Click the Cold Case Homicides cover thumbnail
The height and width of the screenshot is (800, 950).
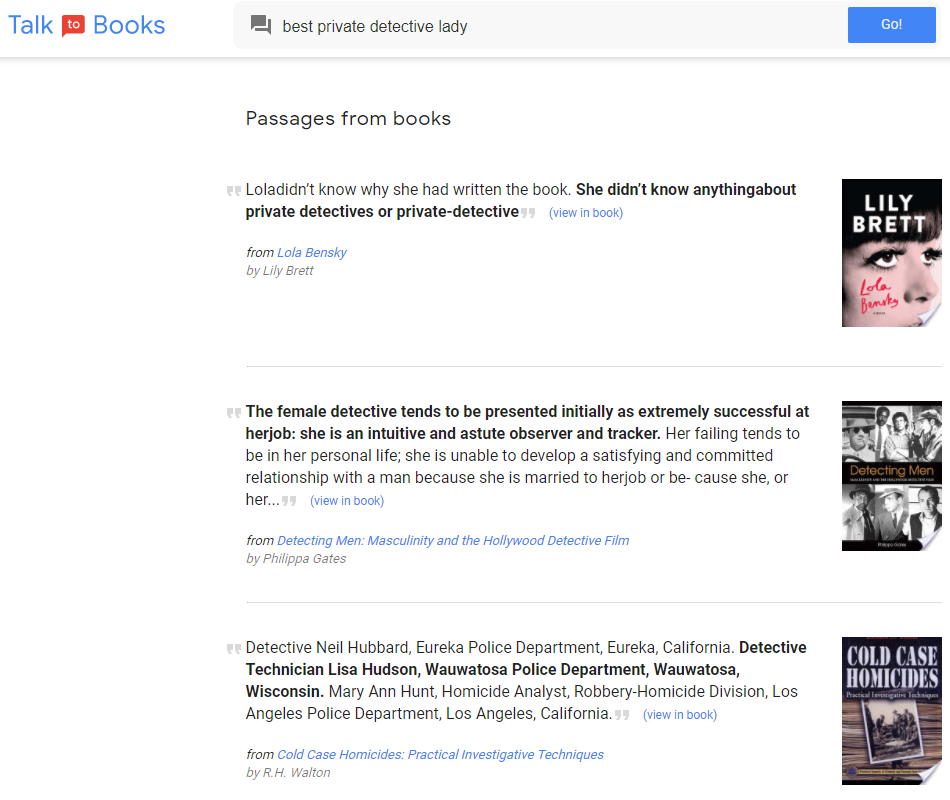pyautogui.click(x=891, y=711)
